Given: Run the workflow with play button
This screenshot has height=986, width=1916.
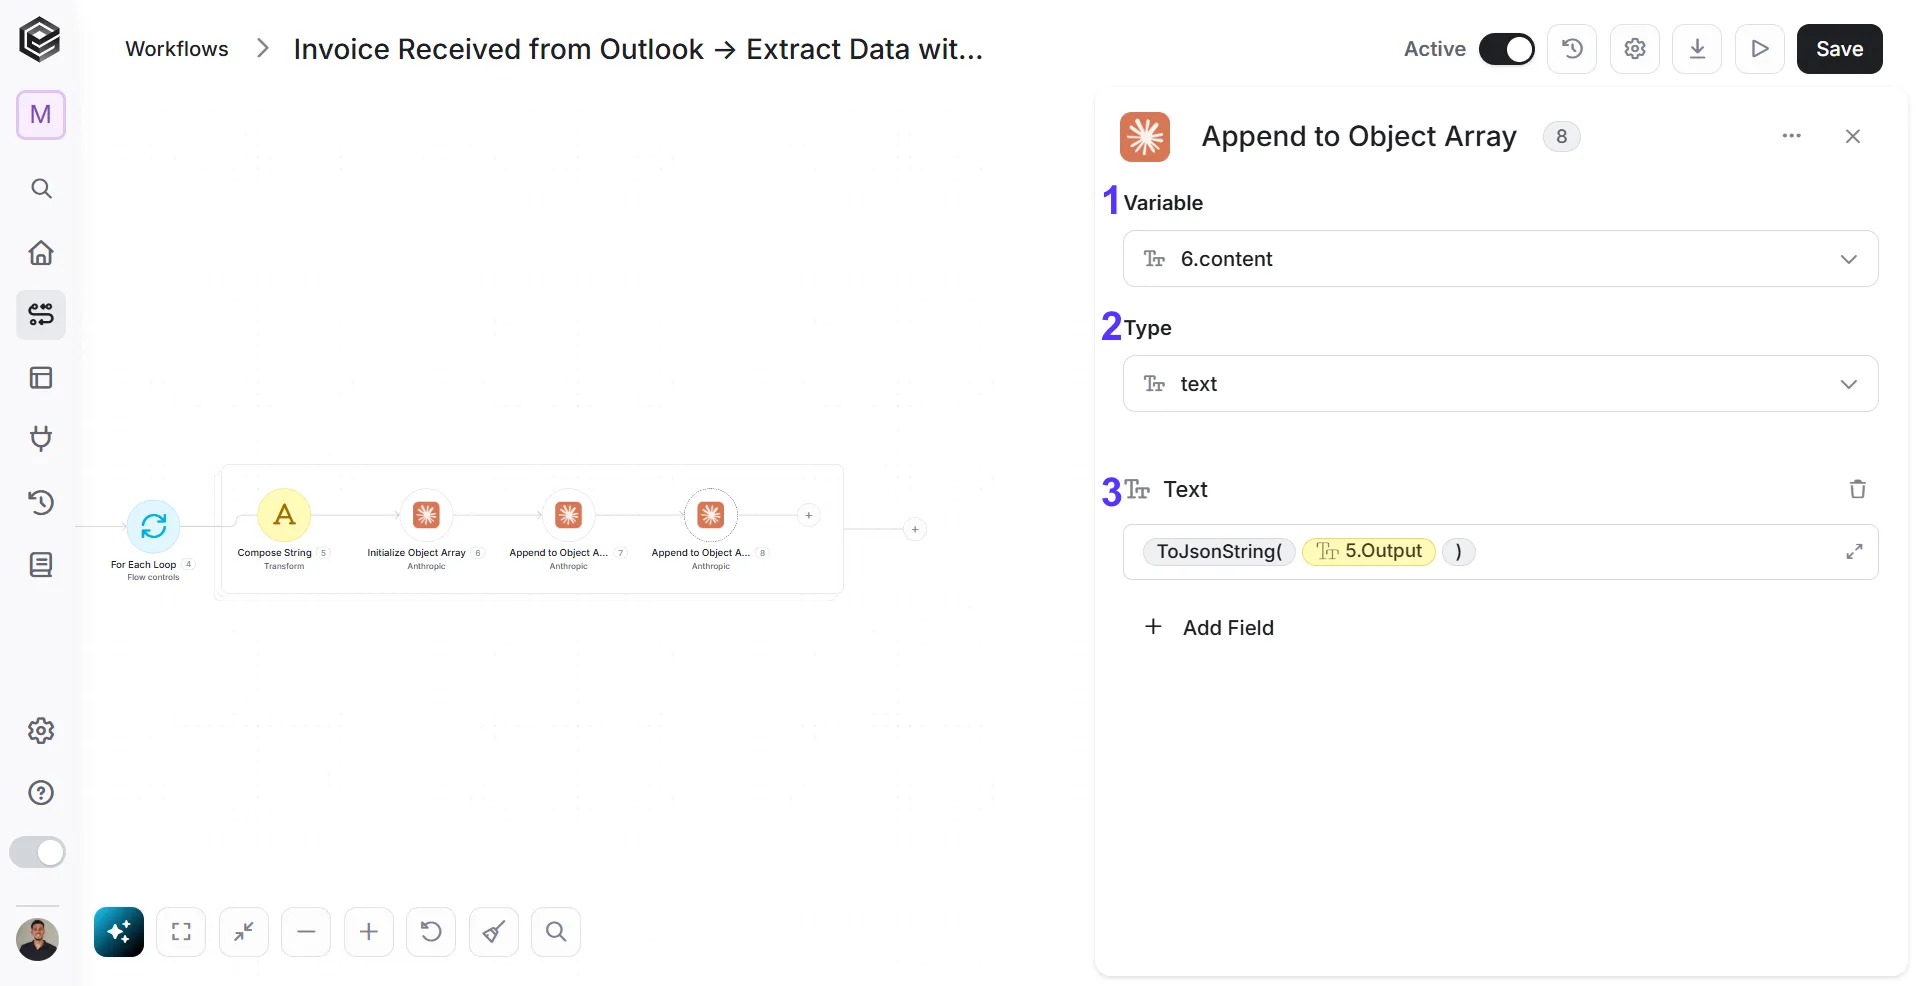Looking at the screenshot, I should click(x=1760, y=49).
